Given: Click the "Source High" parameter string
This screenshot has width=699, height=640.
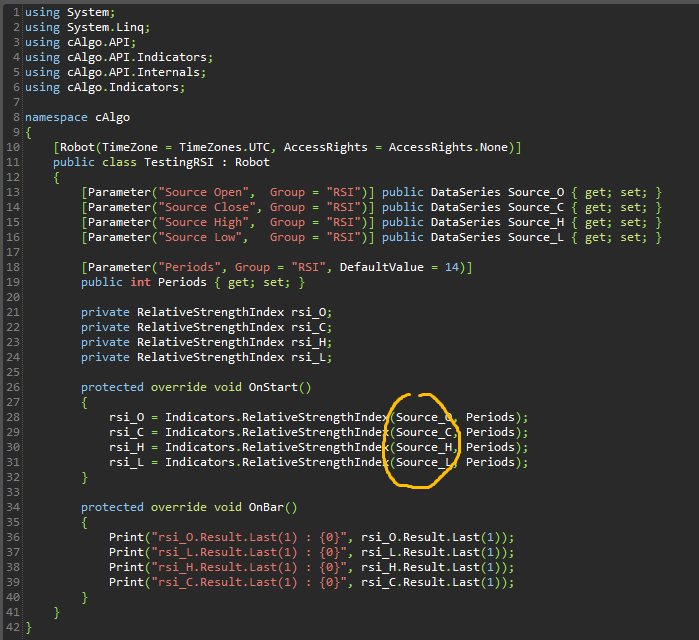Looking at the screenshot, I should (x=203, y=222).
